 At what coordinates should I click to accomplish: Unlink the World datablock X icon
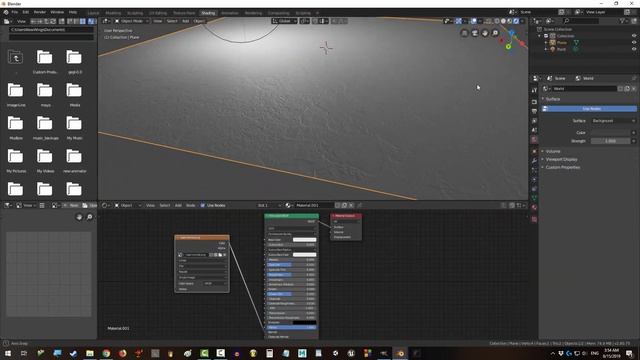tap(633, 89)
